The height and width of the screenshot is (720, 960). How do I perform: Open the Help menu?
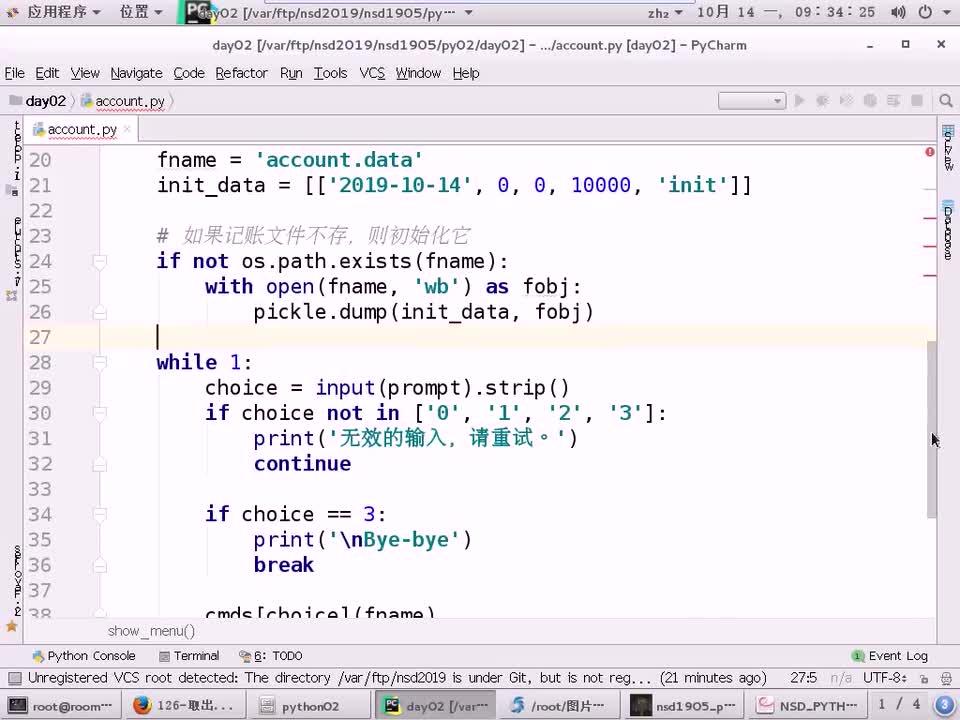(x=466, y=73)
